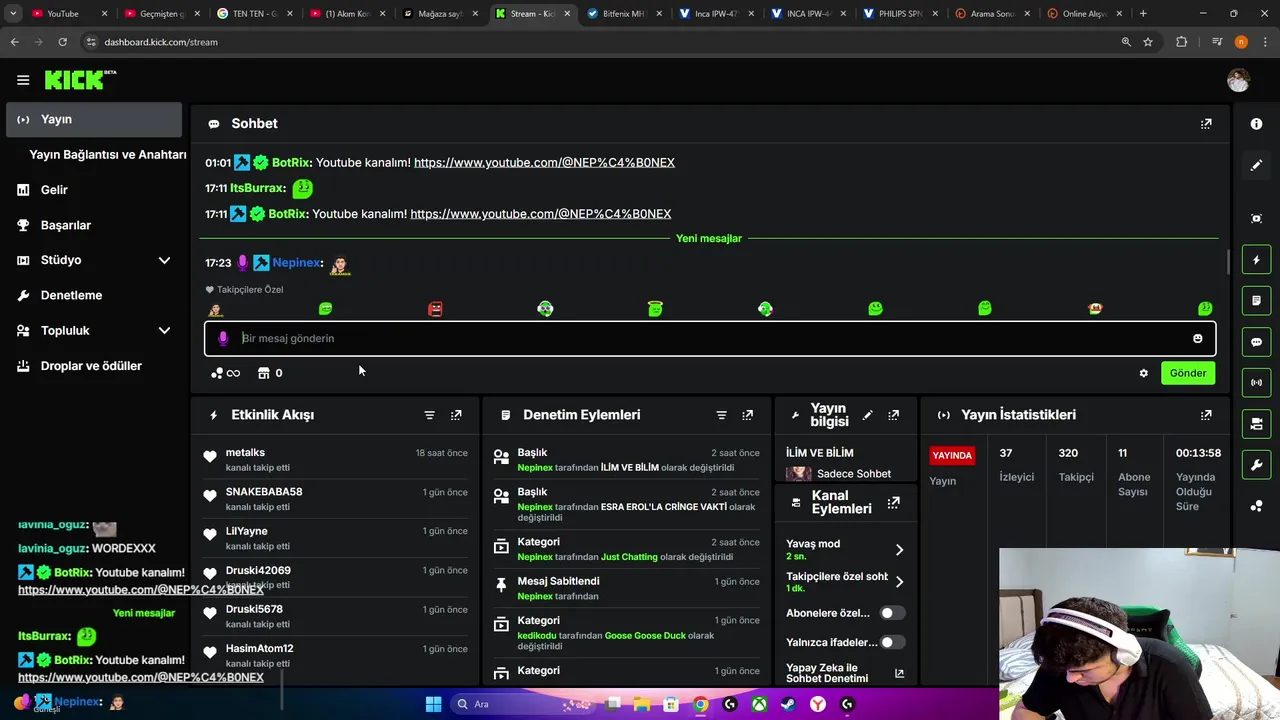Click the chat bubble icon in right sidebar
Image resolution: width=1280 pixels, height=720 pixels.
pyautogui.click(x=1256, y=342)
